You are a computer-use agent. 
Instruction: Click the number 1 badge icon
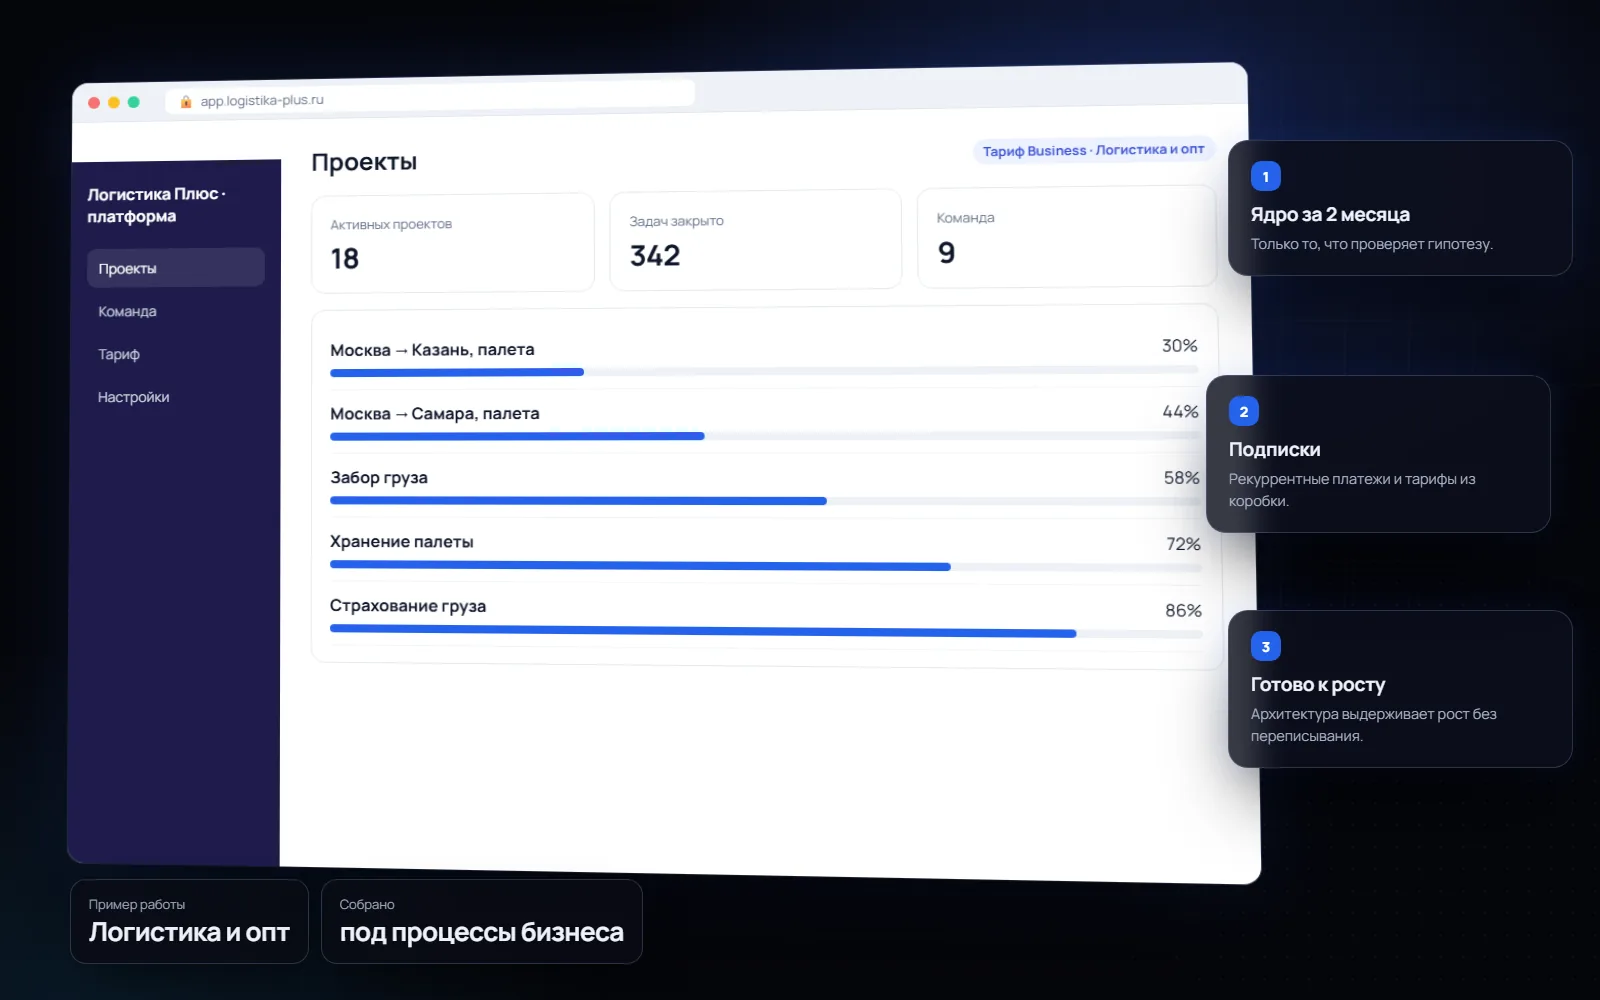pos(1265,177)
